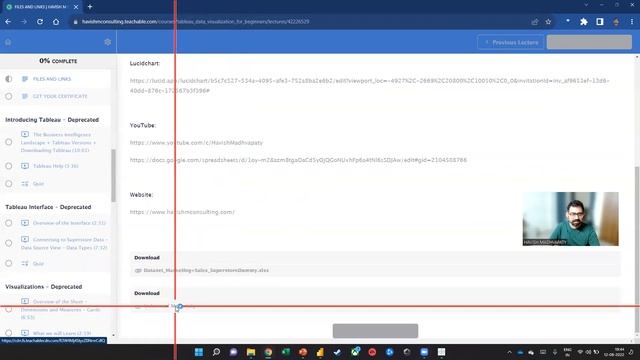Toggle completion circle for Tableau Interface Quiz
Viewport: 640px width, 360px height.
coord(9,264)
